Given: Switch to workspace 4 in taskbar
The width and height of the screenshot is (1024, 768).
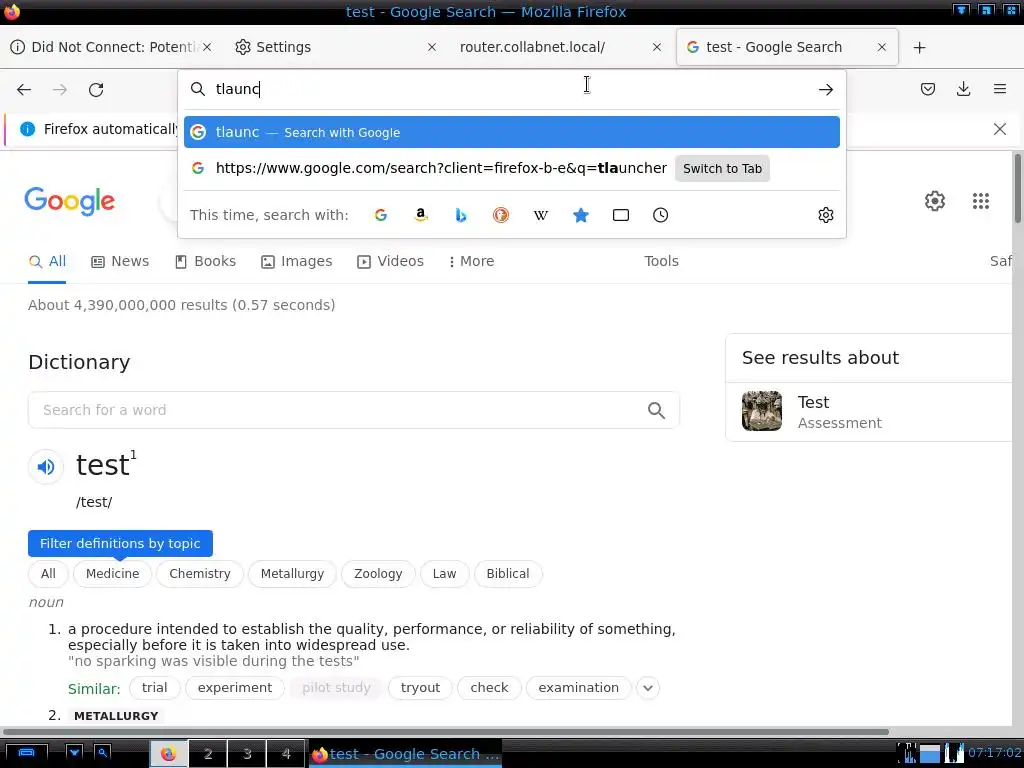Looking at the screenshot, I should point(286,754).
